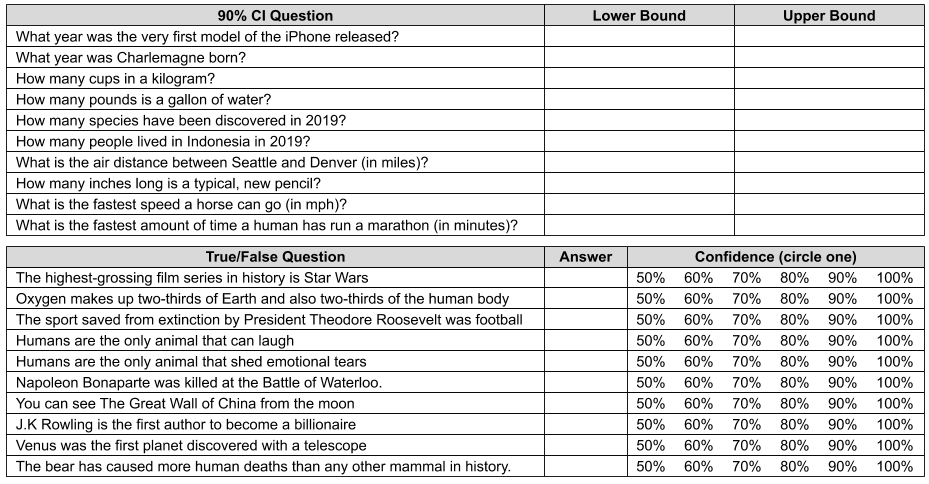Choose 70% confidence for Theodore Roosevelt football row

[747, 320]
